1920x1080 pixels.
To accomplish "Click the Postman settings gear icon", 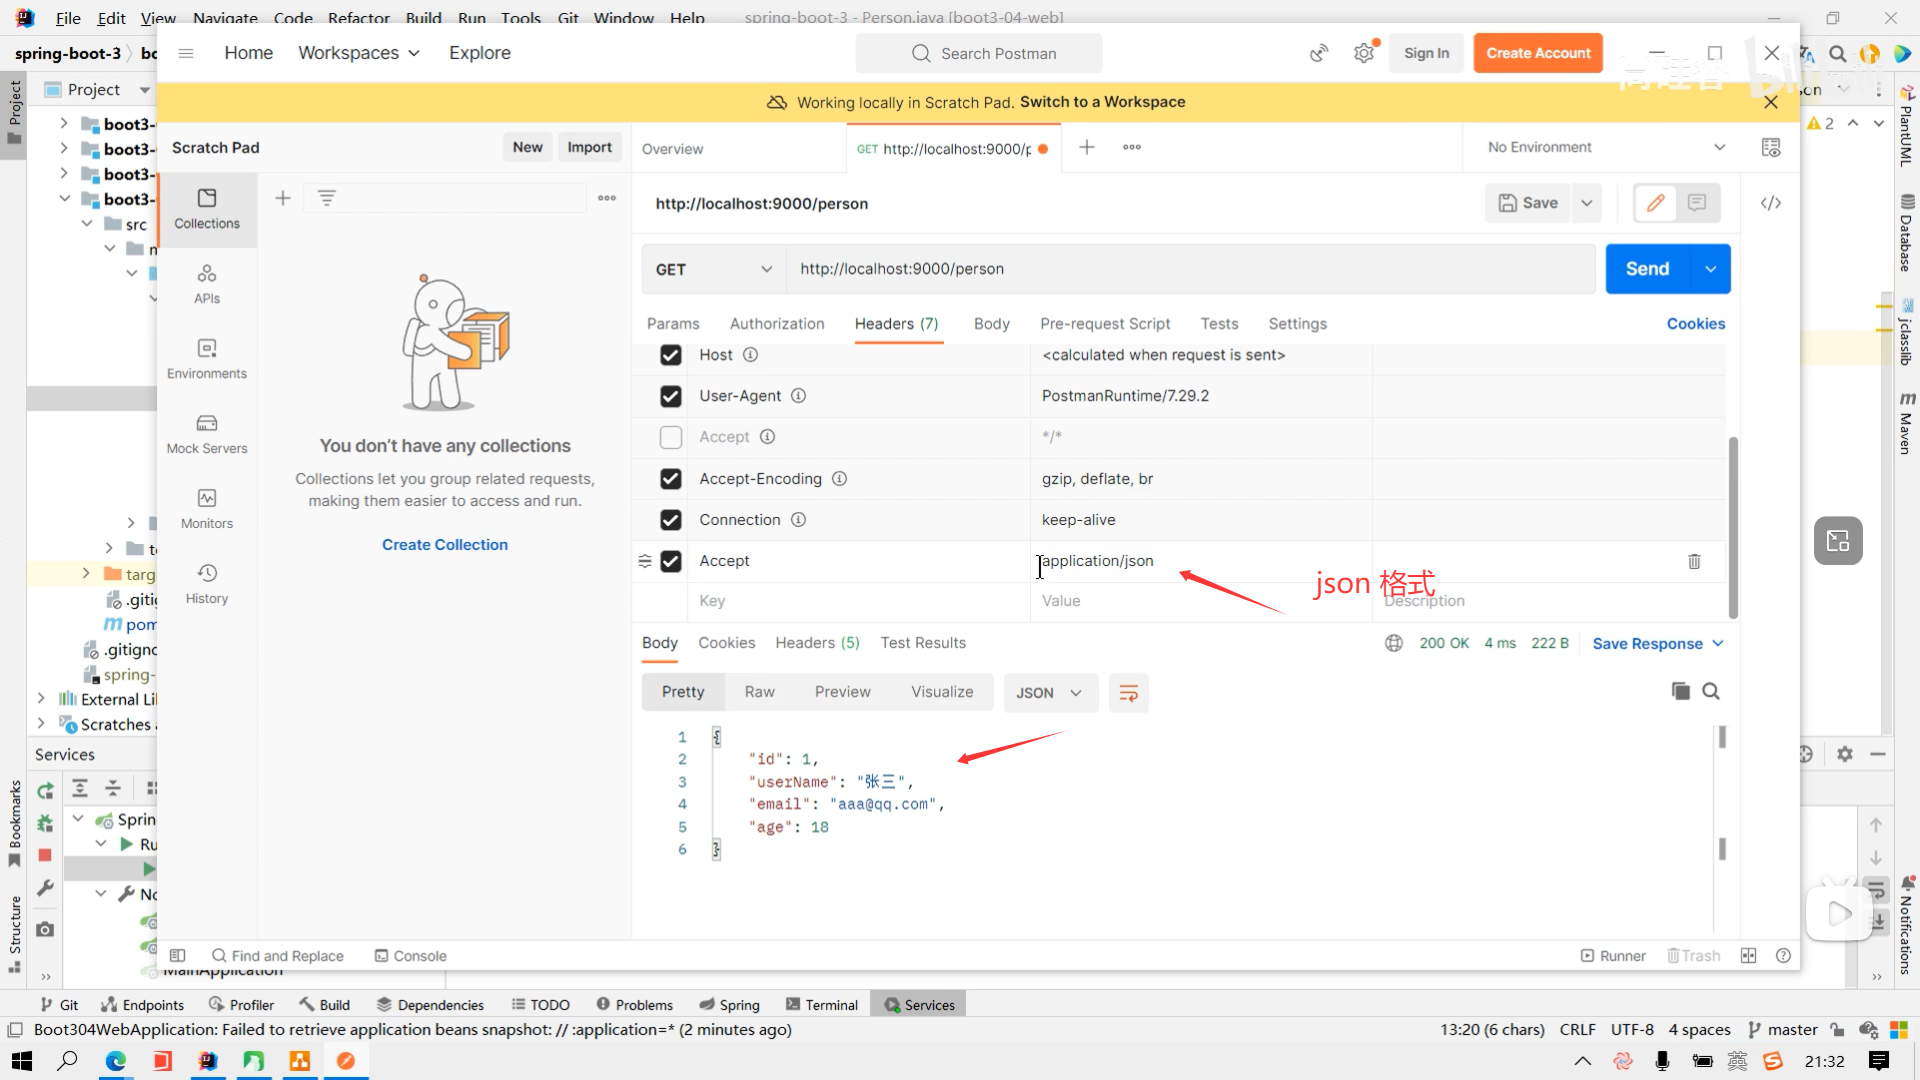I will point(1364,53).
